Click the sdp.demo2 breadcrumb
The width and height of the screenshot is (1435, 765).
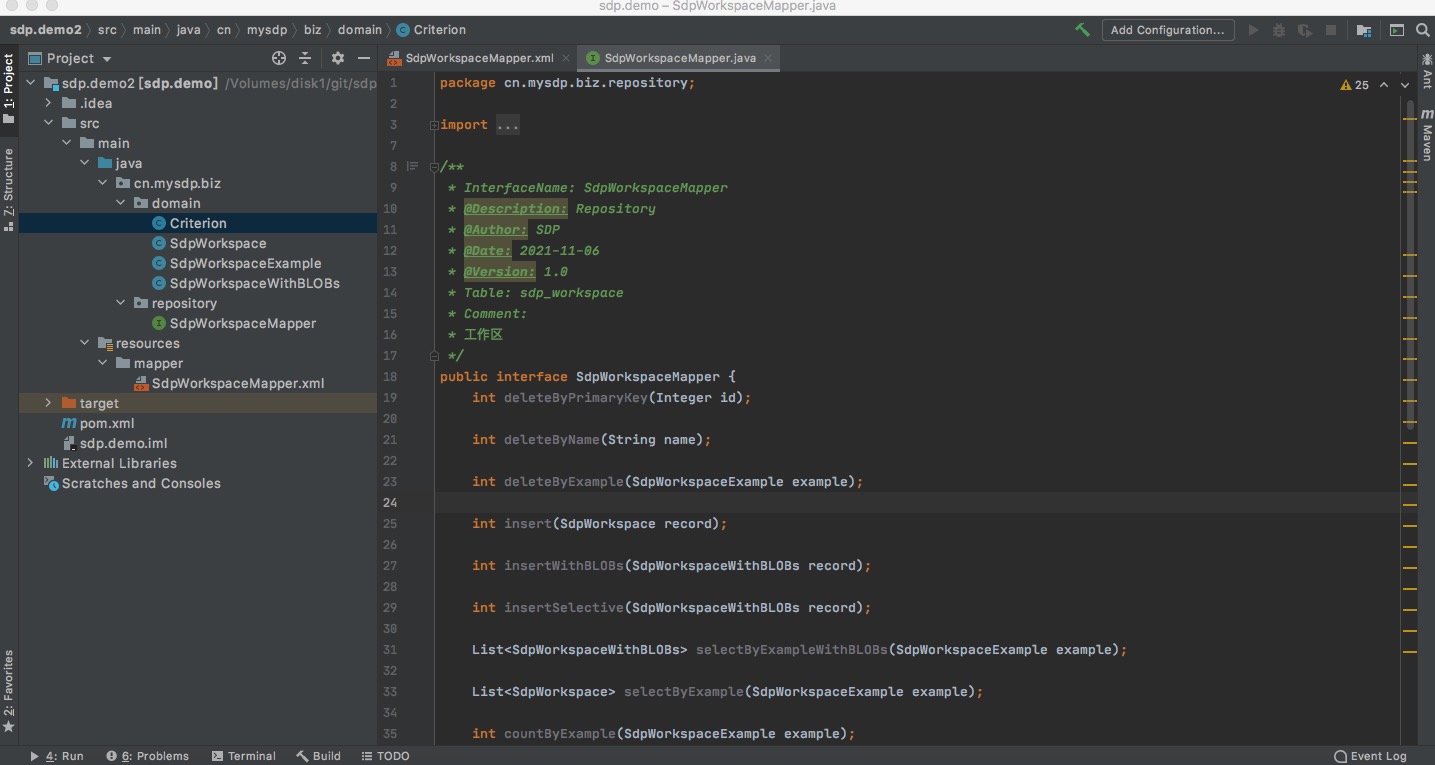pos(46,30)
